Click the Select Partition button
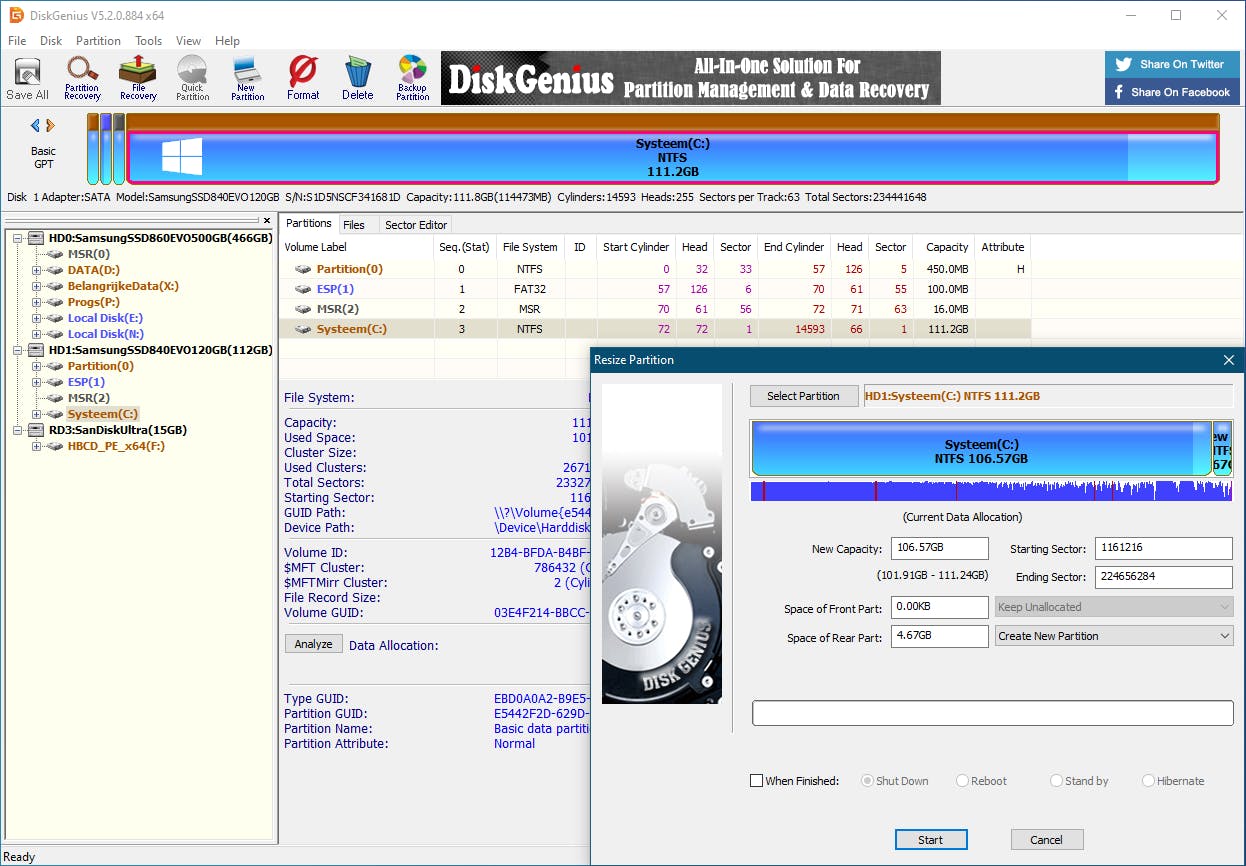The height and width of the screenshot is (866, 1246). [x=803, y=396]
